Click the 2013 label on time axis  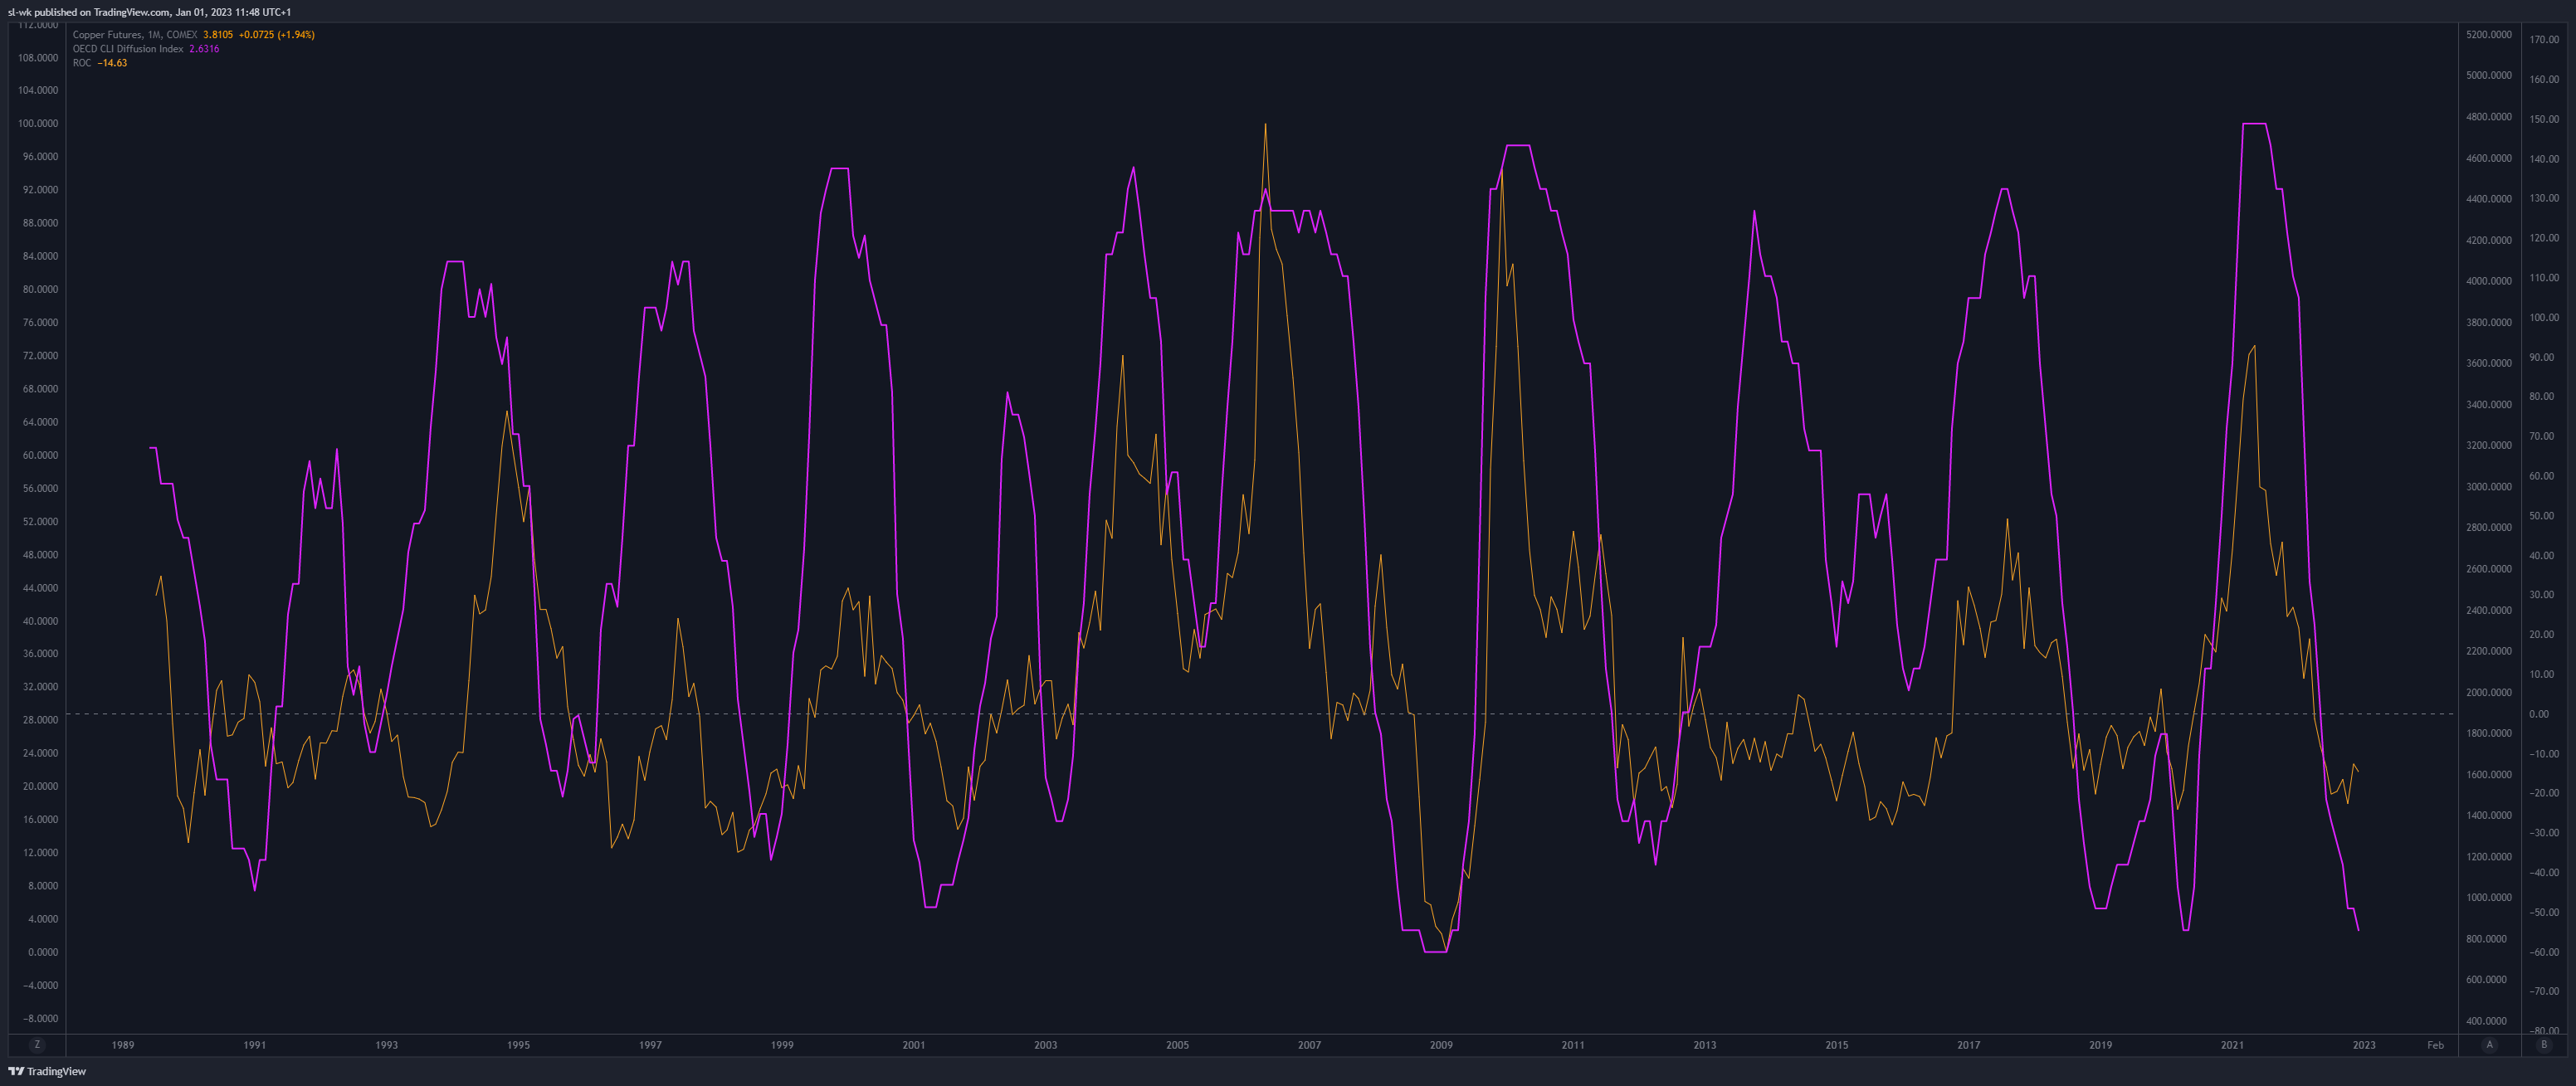click(x=1705, y=1045)
